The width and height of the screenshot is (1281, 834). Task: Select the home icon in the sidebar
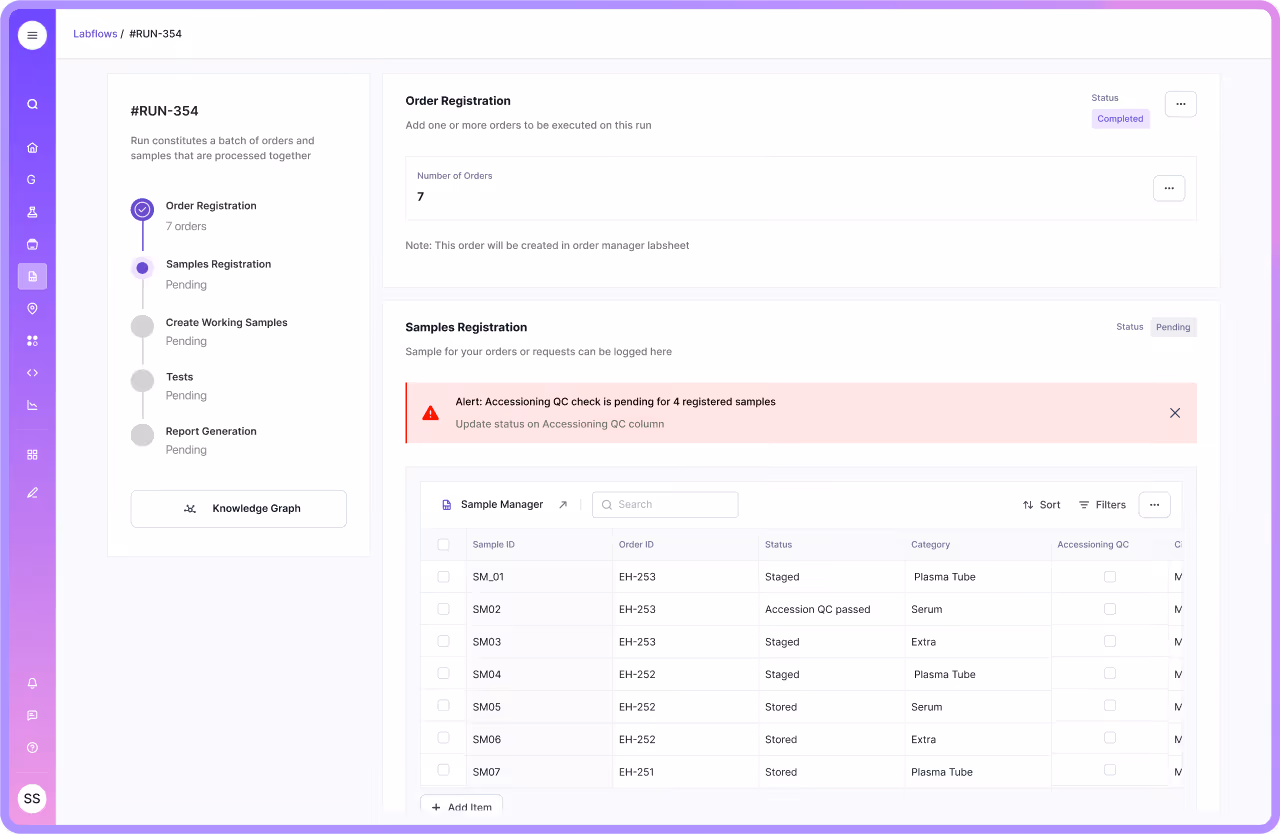31,147
